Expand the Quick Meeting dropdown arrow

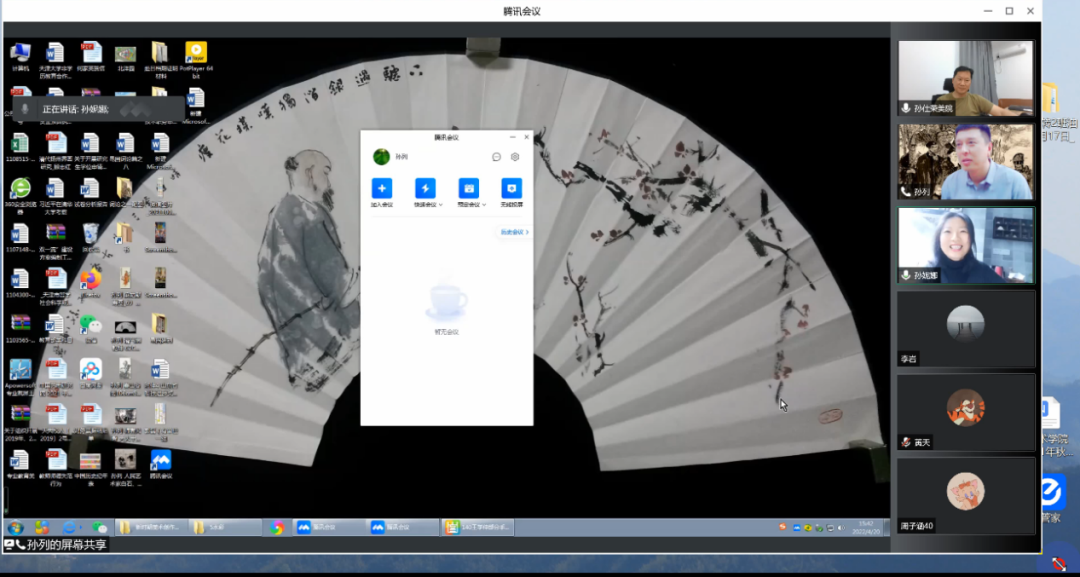pos(441,205)
